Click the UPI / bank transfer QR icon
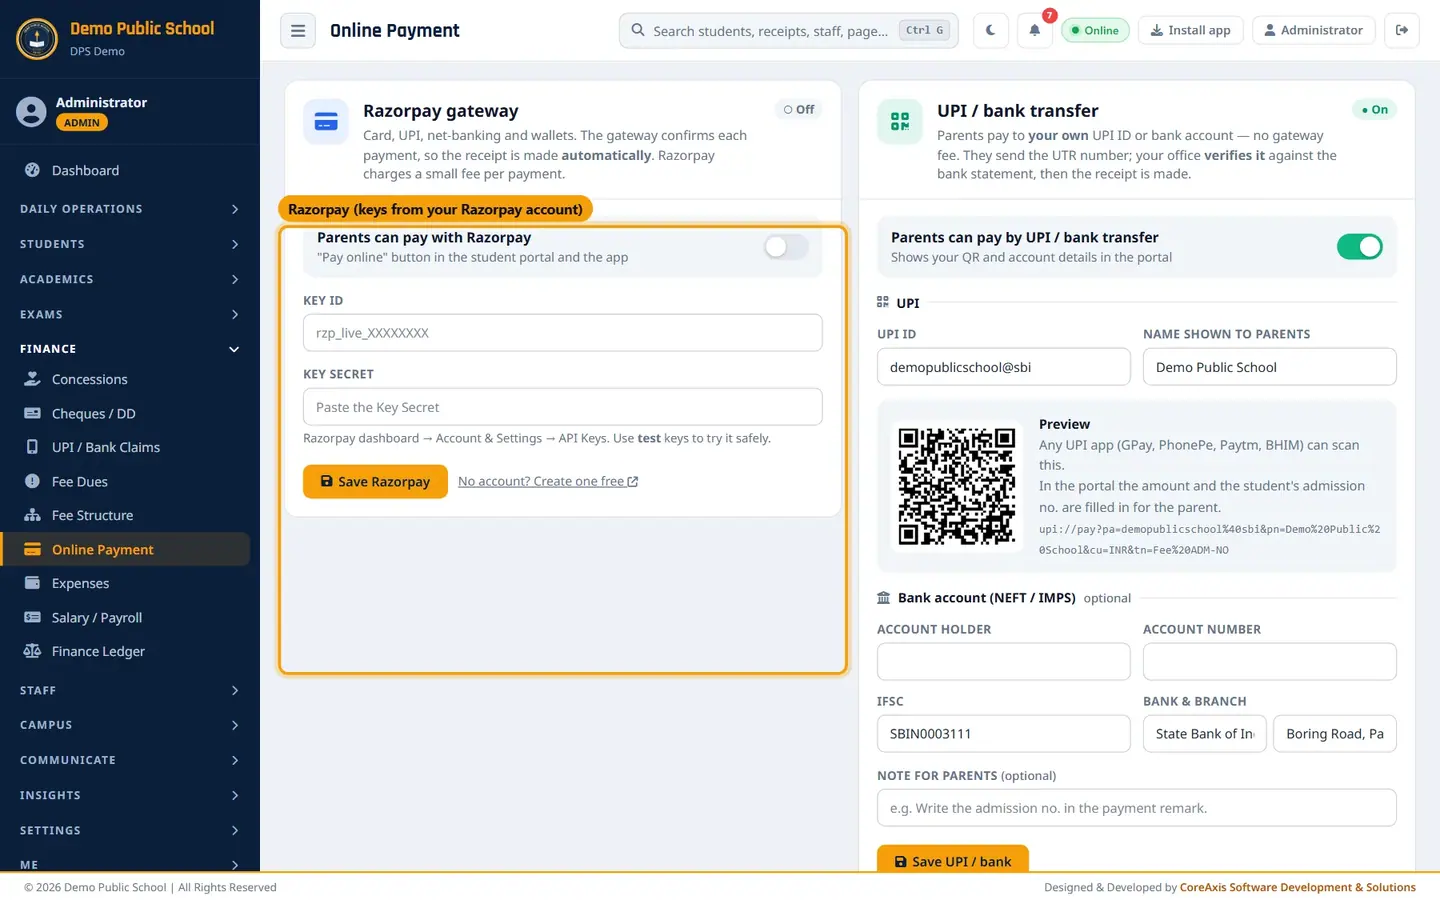 point(900,122)
